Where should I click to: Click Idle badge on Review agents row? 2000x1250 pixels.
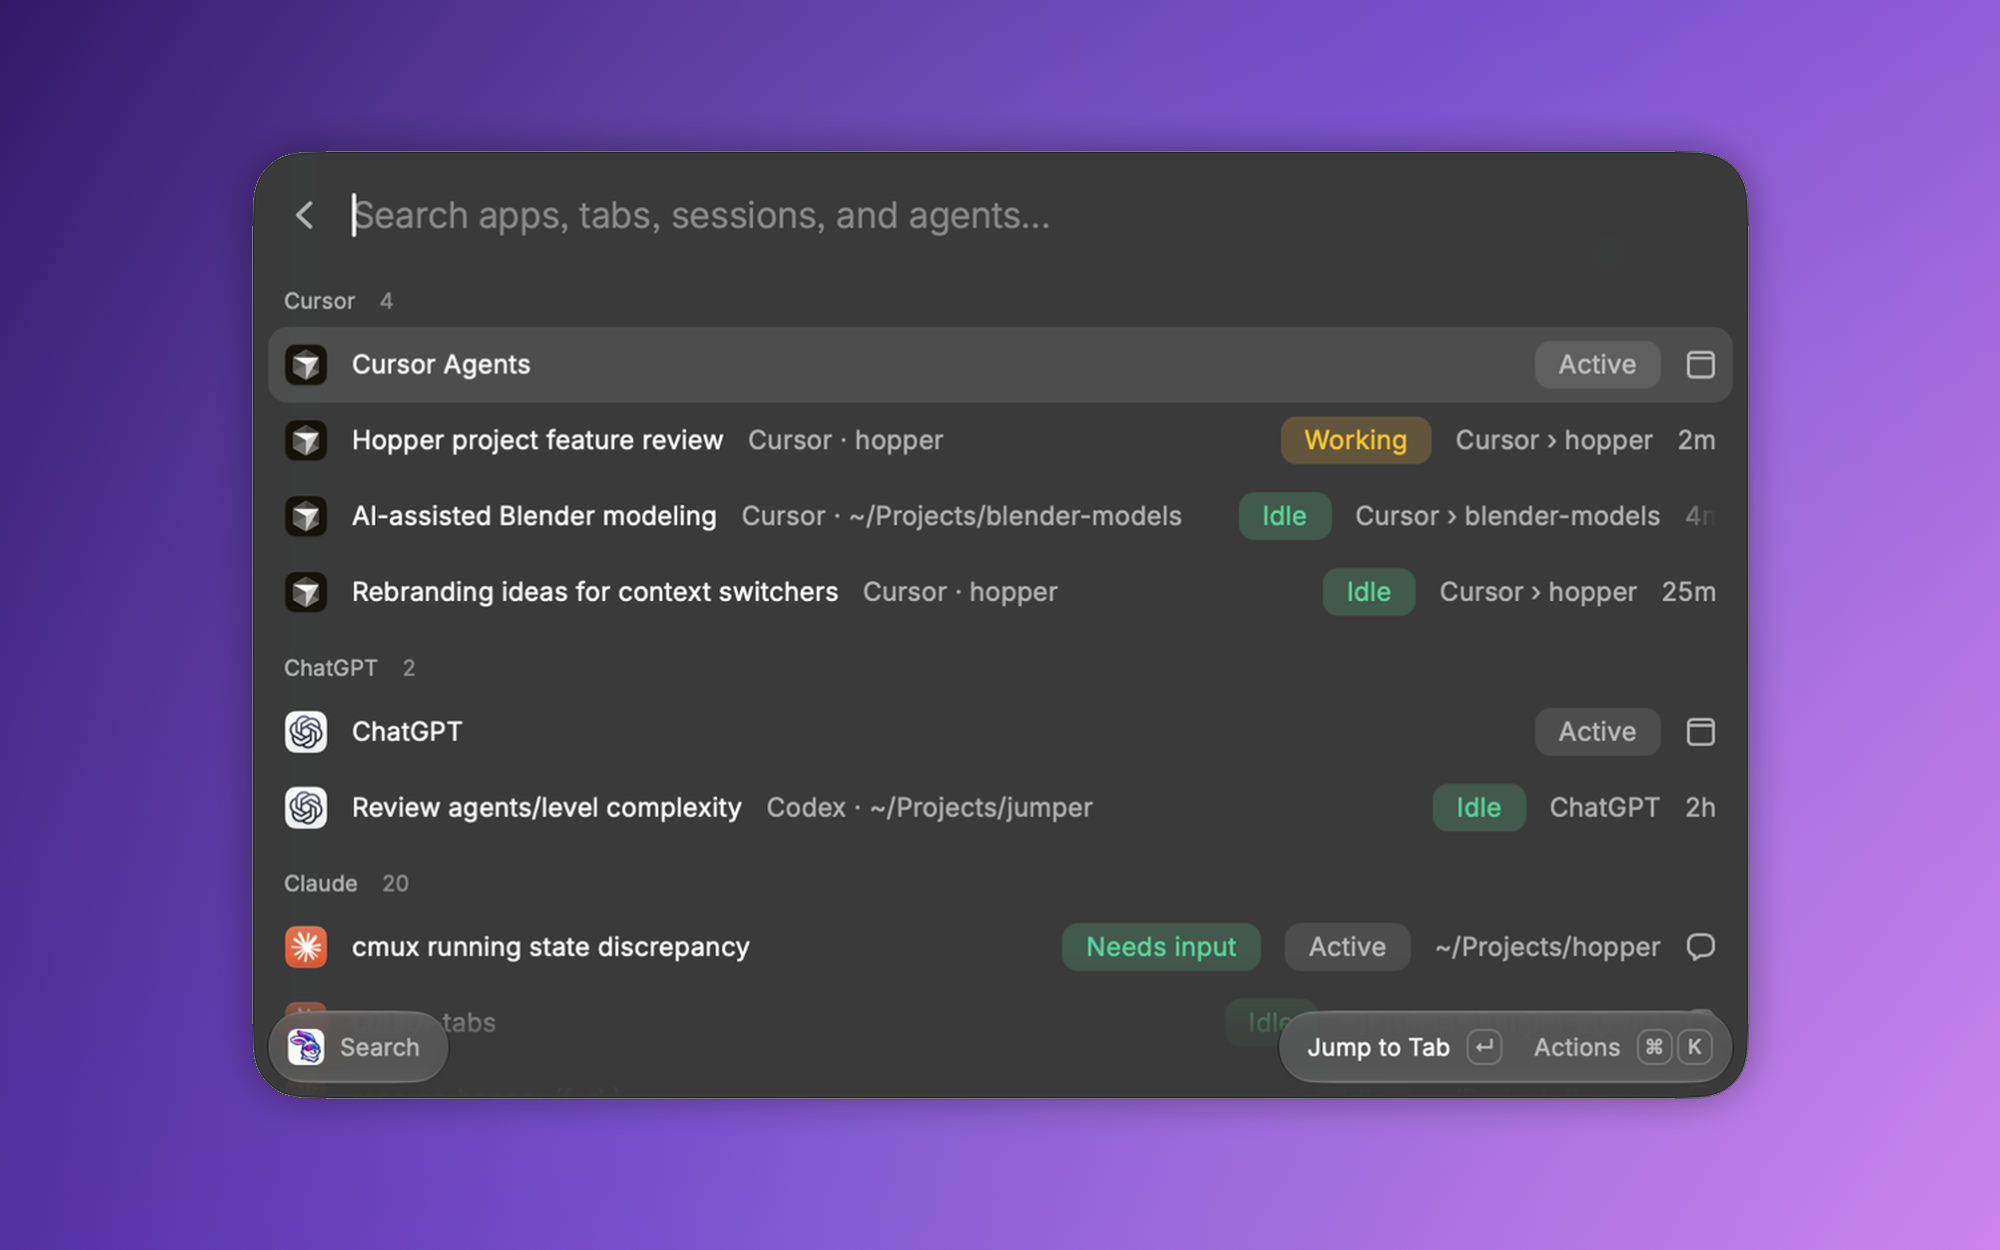(x=1478, y=807)
